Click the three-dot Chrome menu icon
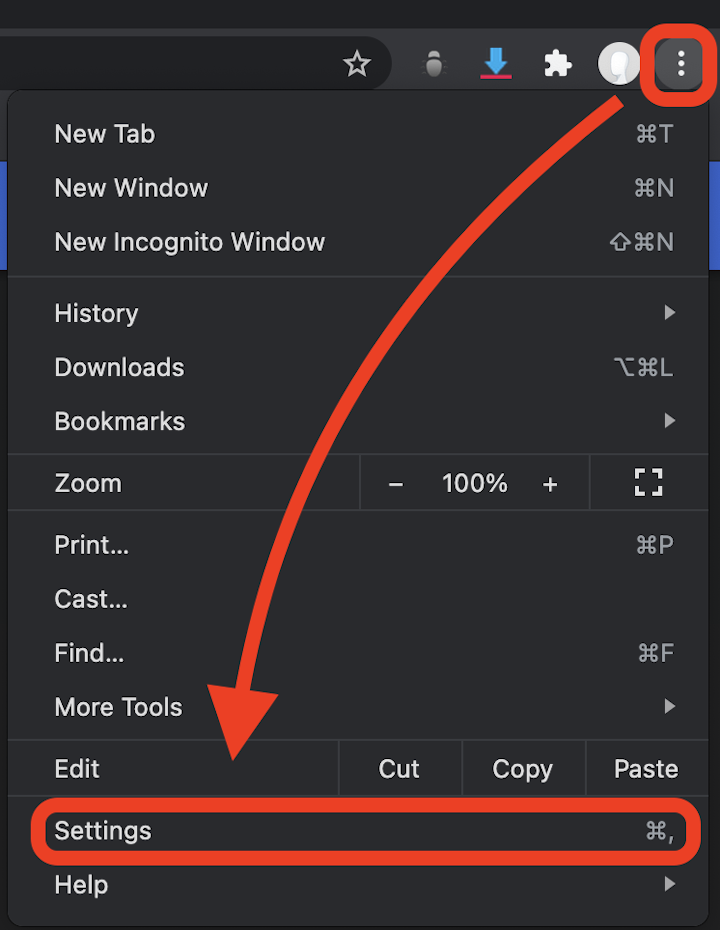720x930 pixels. click(x=679, y=63)
